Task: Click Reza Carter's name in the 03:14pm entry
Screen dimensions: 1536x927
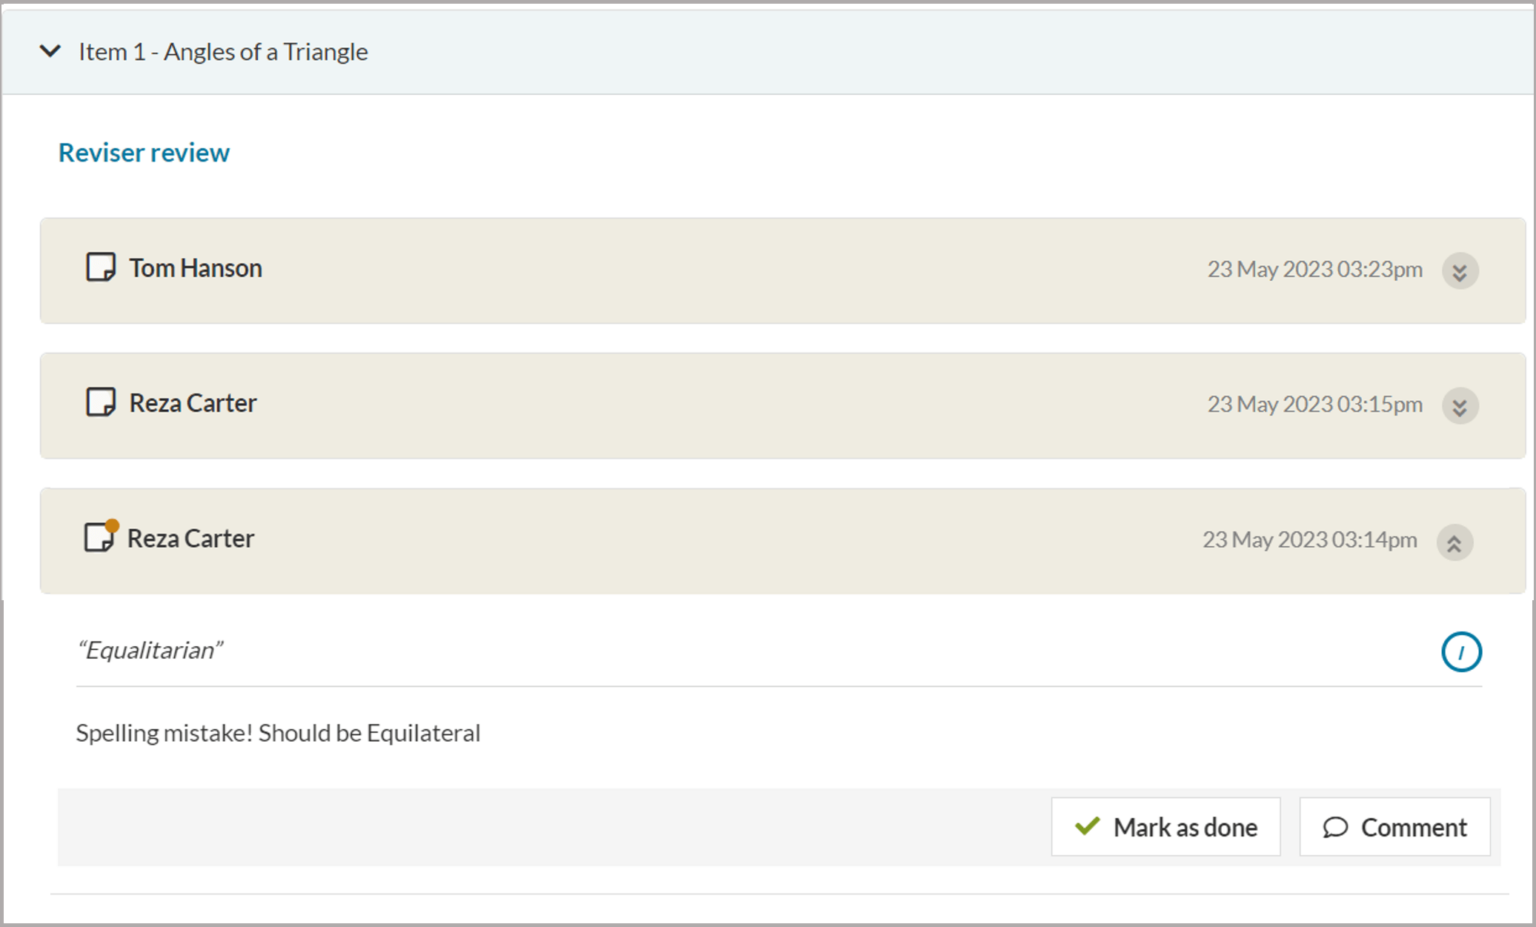Action: (190, 538)
